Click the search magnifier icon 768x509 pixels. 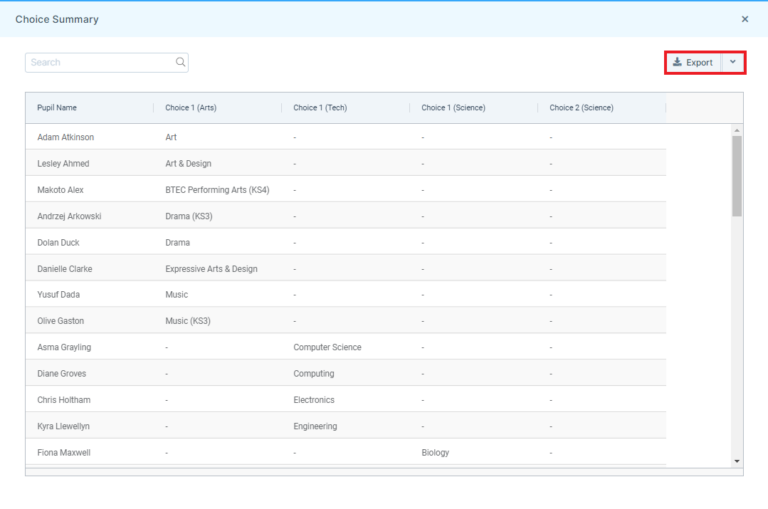click(x=180, y=62)
